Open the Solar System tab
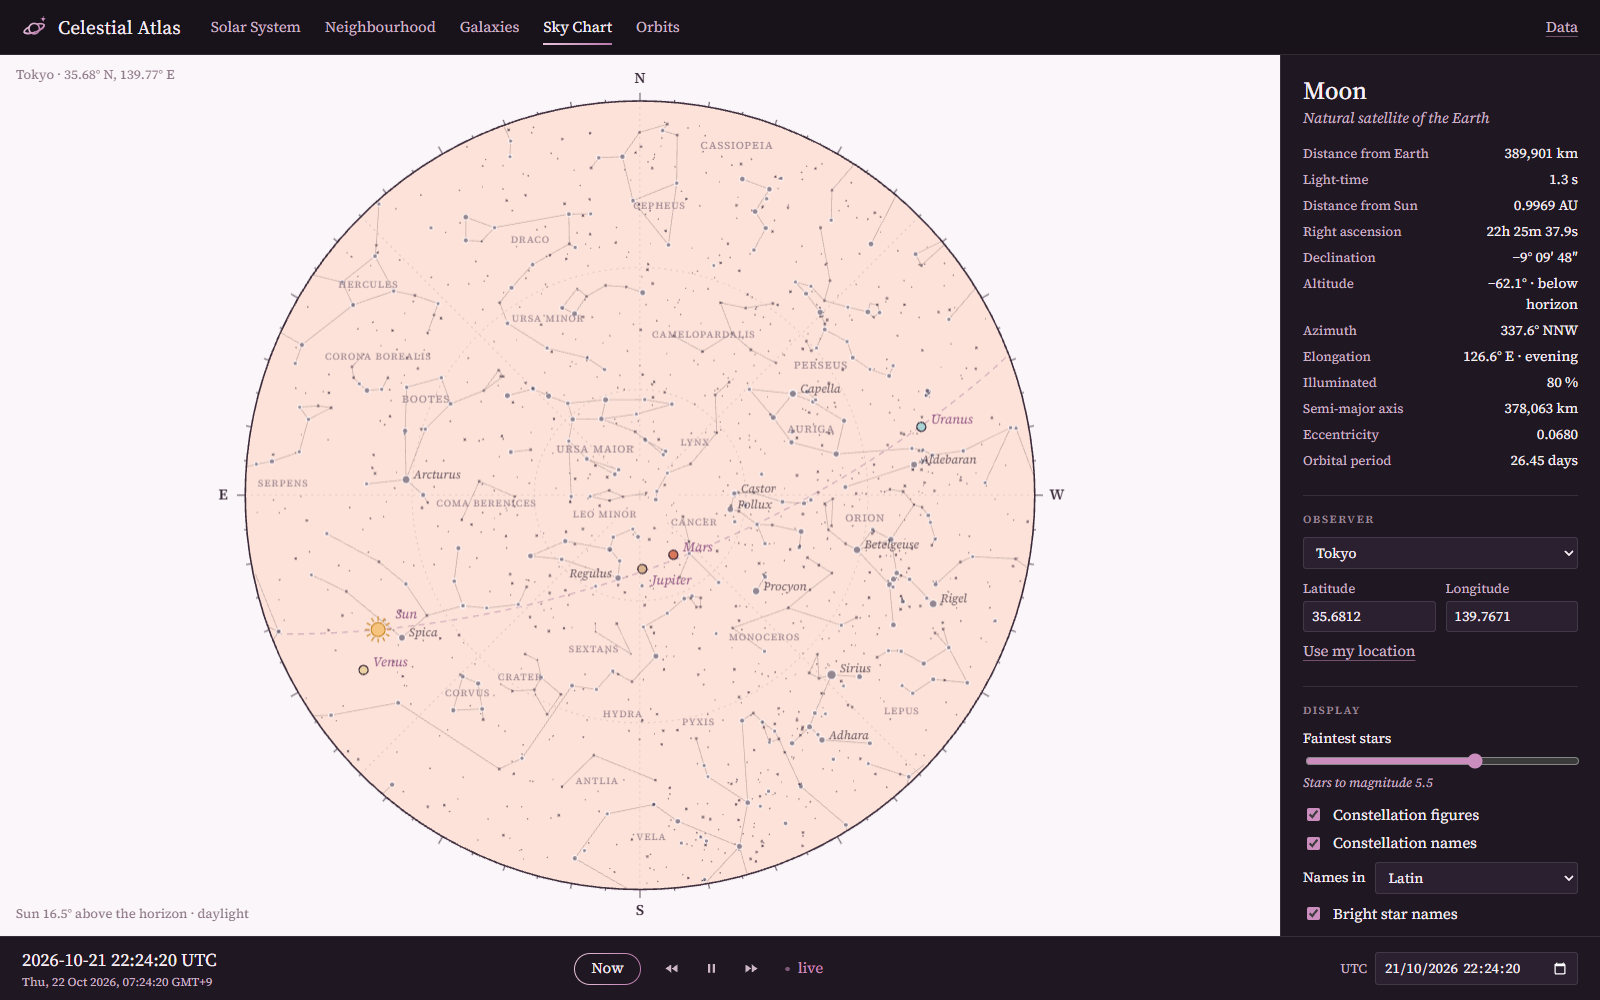Viewport: 1600px width, 1000px height. pyautogui.click(x=255, y=27)
